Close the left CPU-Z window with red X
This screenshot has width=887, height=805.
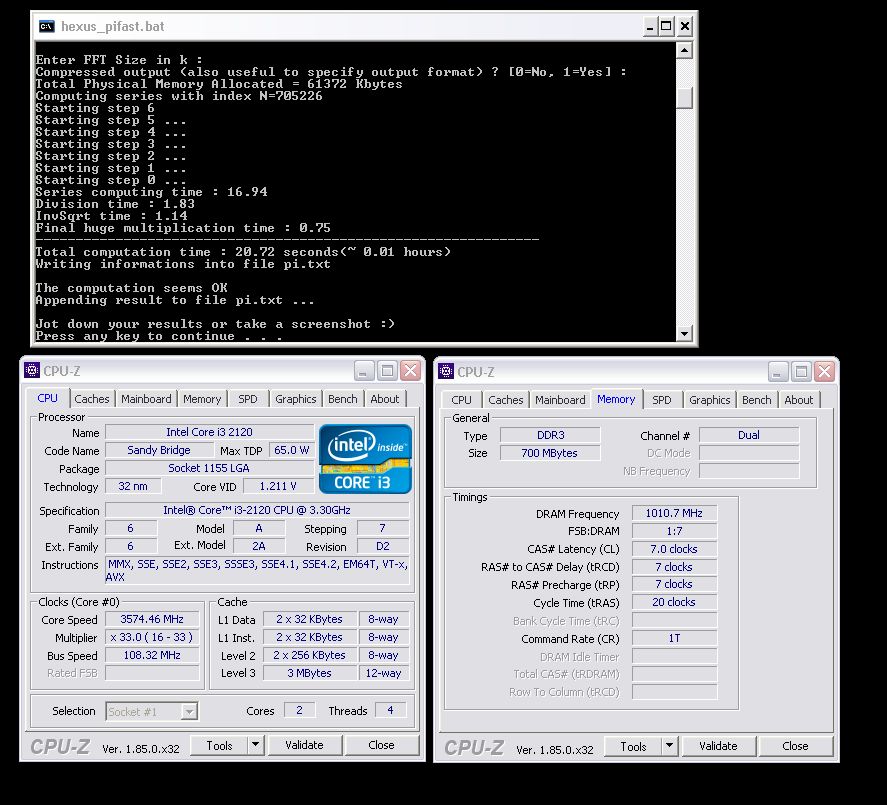click(x=411, y=371)
